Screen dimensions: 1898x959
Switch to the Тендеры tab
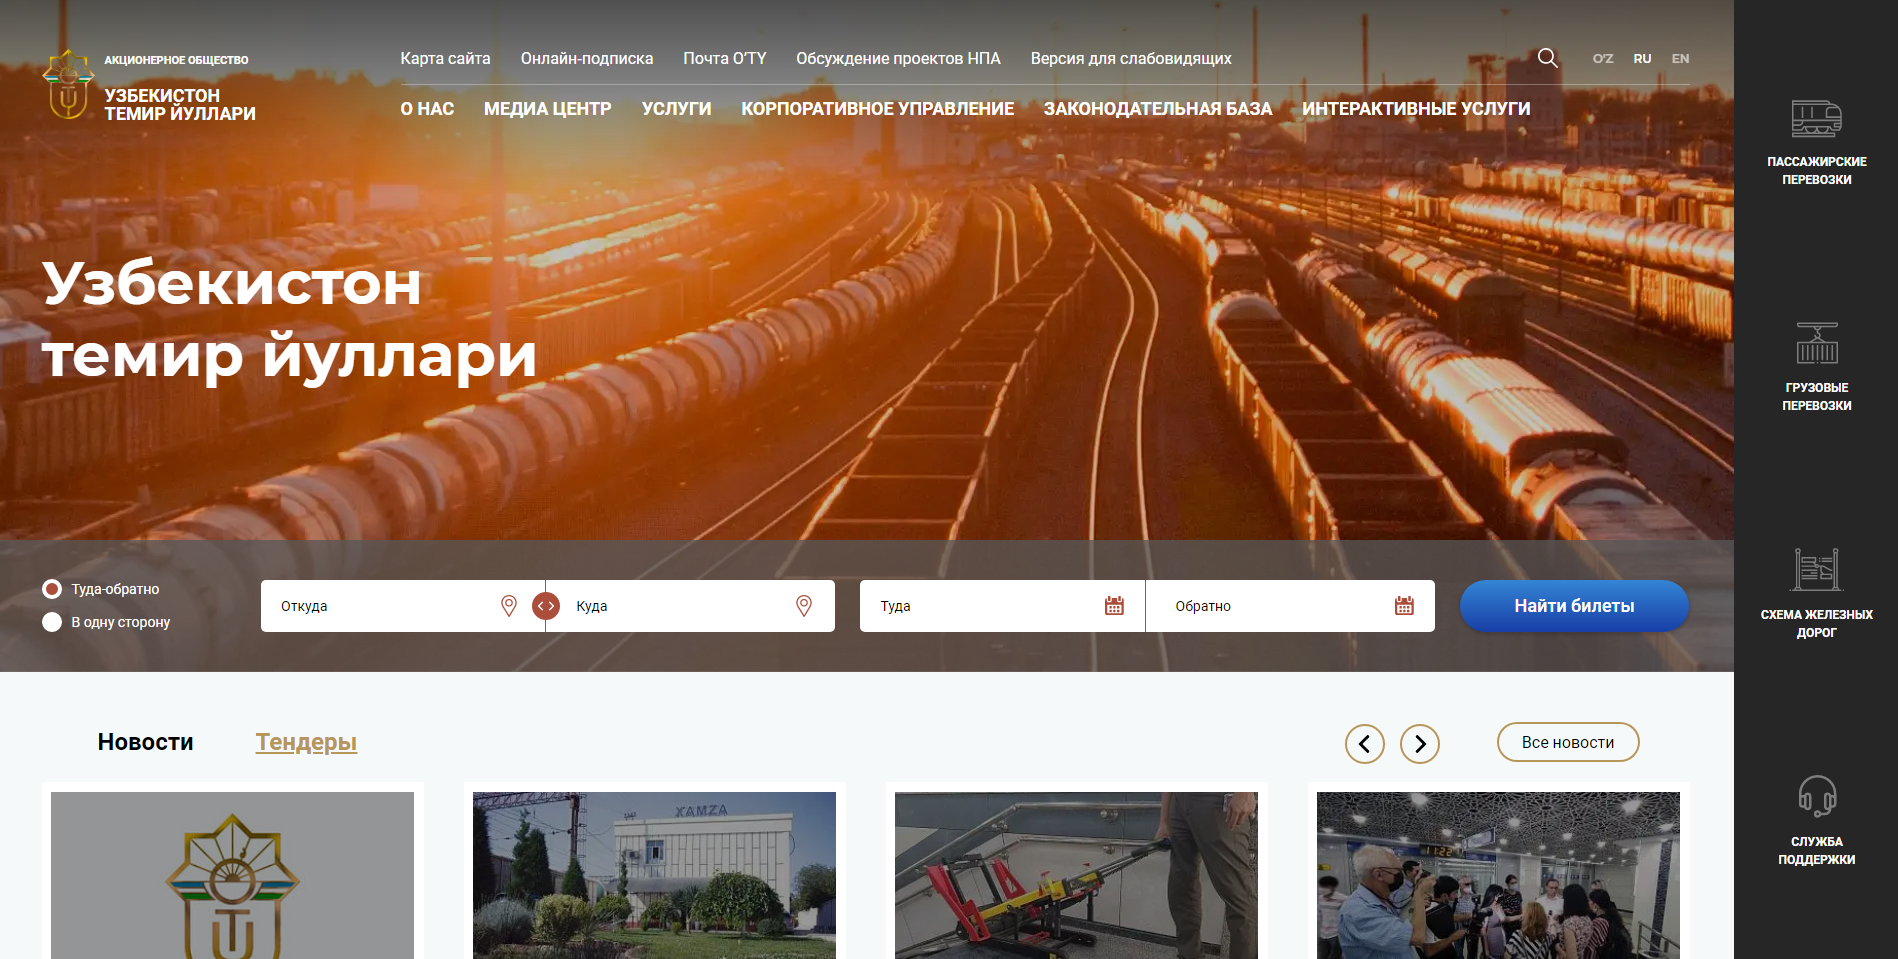coord(306,742)
